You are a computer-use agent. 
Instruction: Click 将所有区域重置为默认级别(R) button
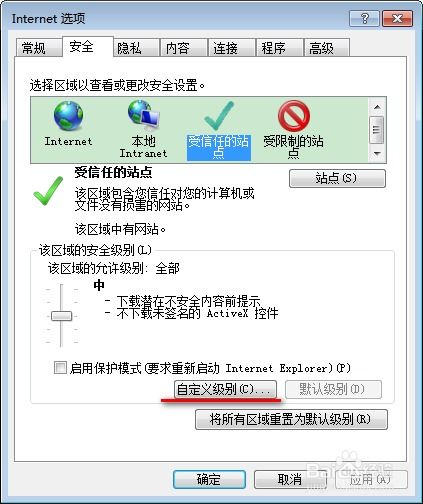pyautogui.click(x=291, y=419)
